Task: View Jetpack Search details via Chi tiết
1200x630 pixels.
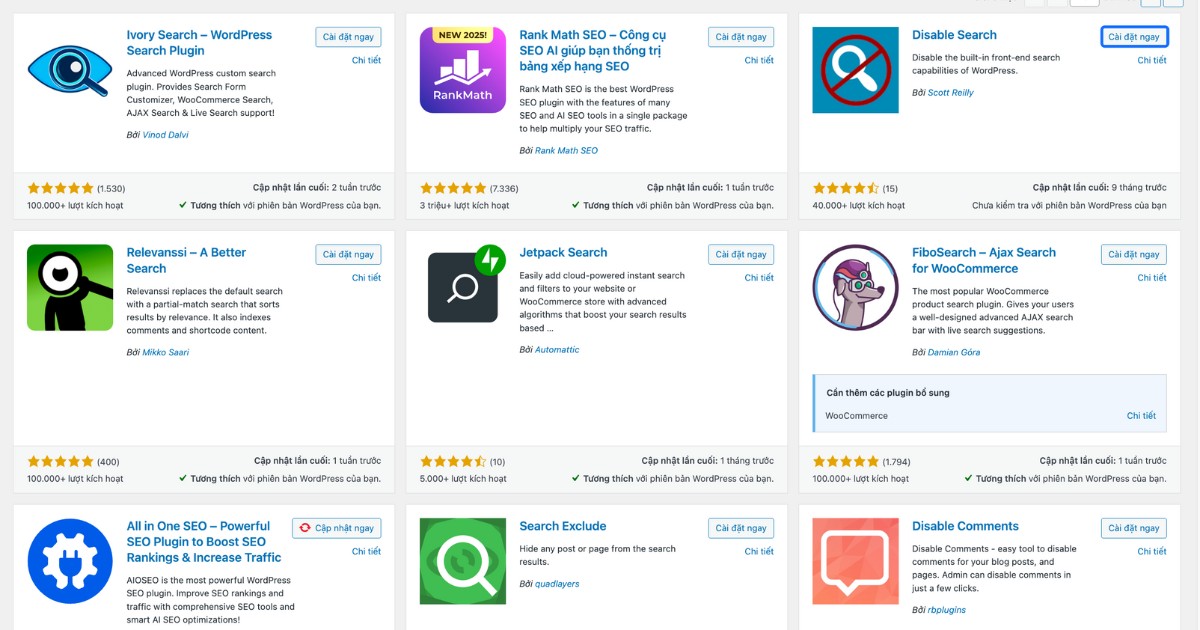Action: (761, 277)
